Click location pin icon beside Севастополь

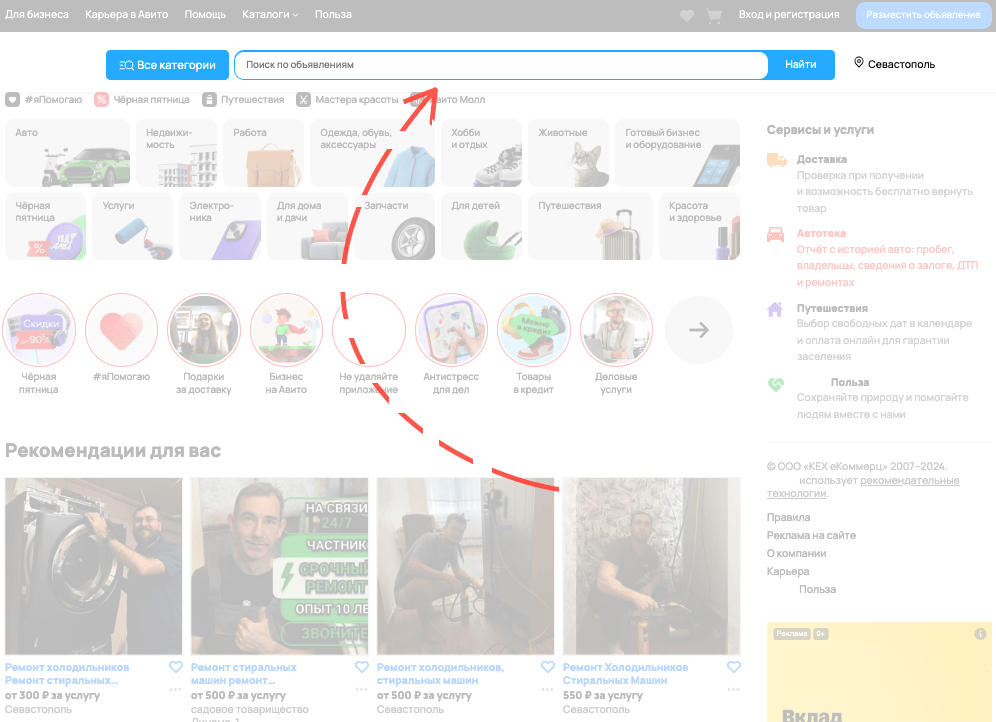tap(859, 63)
